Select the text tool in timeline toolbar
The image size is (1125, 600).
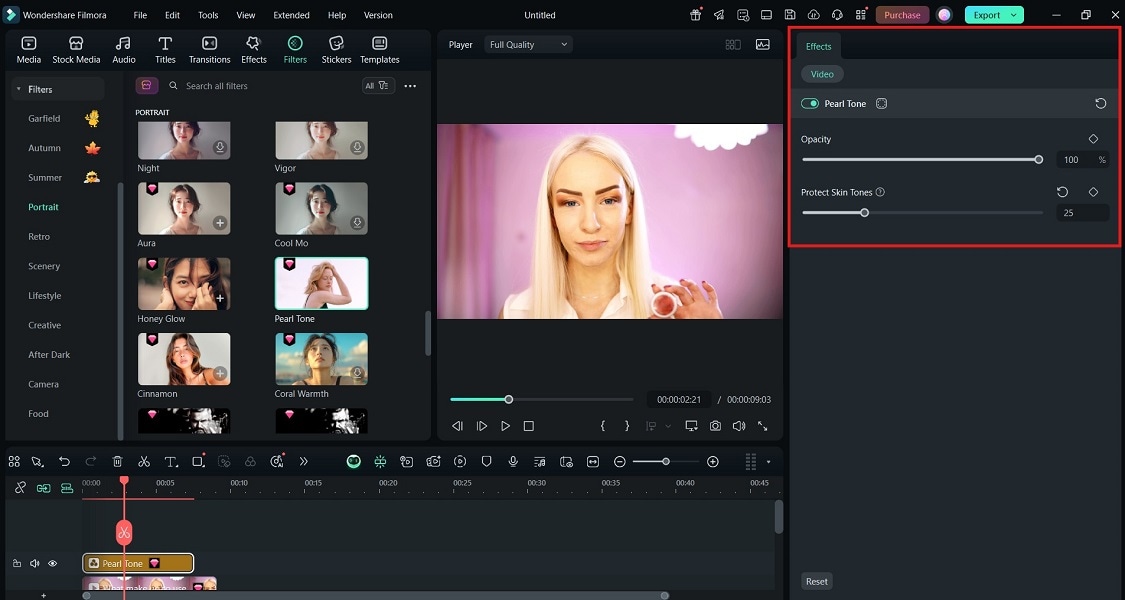[171, 461]
